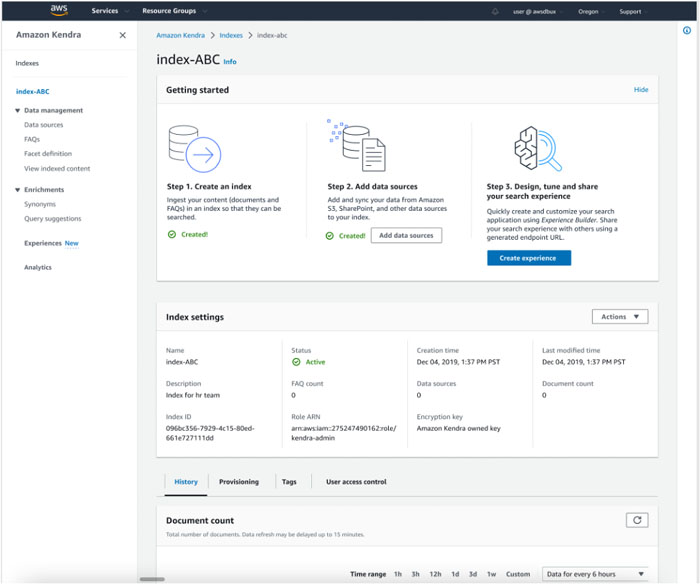Open Experiences in sidebar

point(42,243)
